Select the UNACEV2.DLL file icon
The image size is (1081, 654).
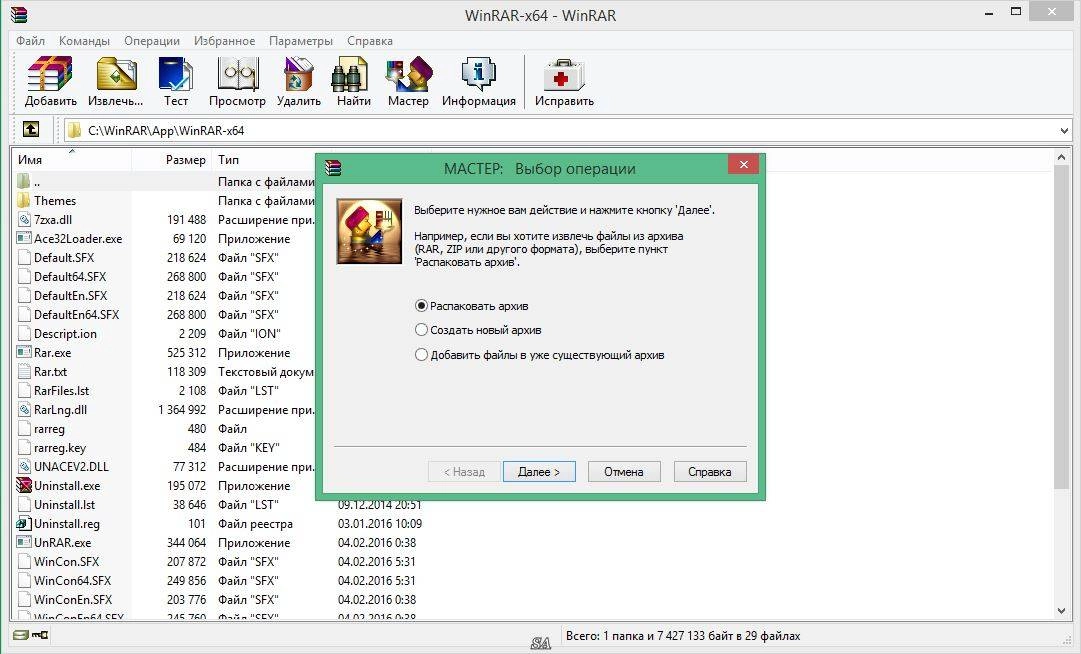pyautogui.click(x=24, y=467)
